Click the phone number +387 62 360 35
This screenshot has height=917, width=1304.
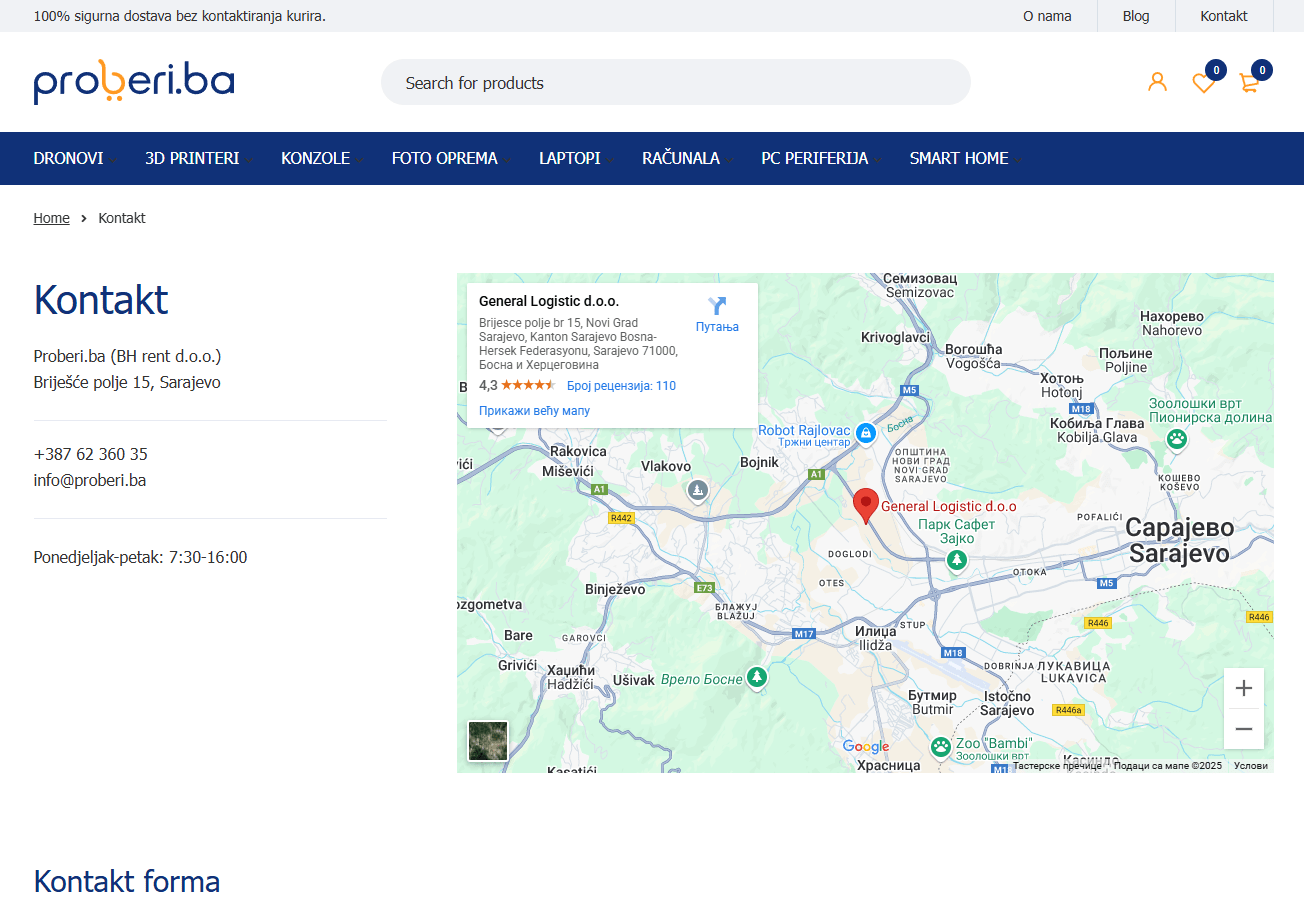pyautogui.click(x=91, y=454)
